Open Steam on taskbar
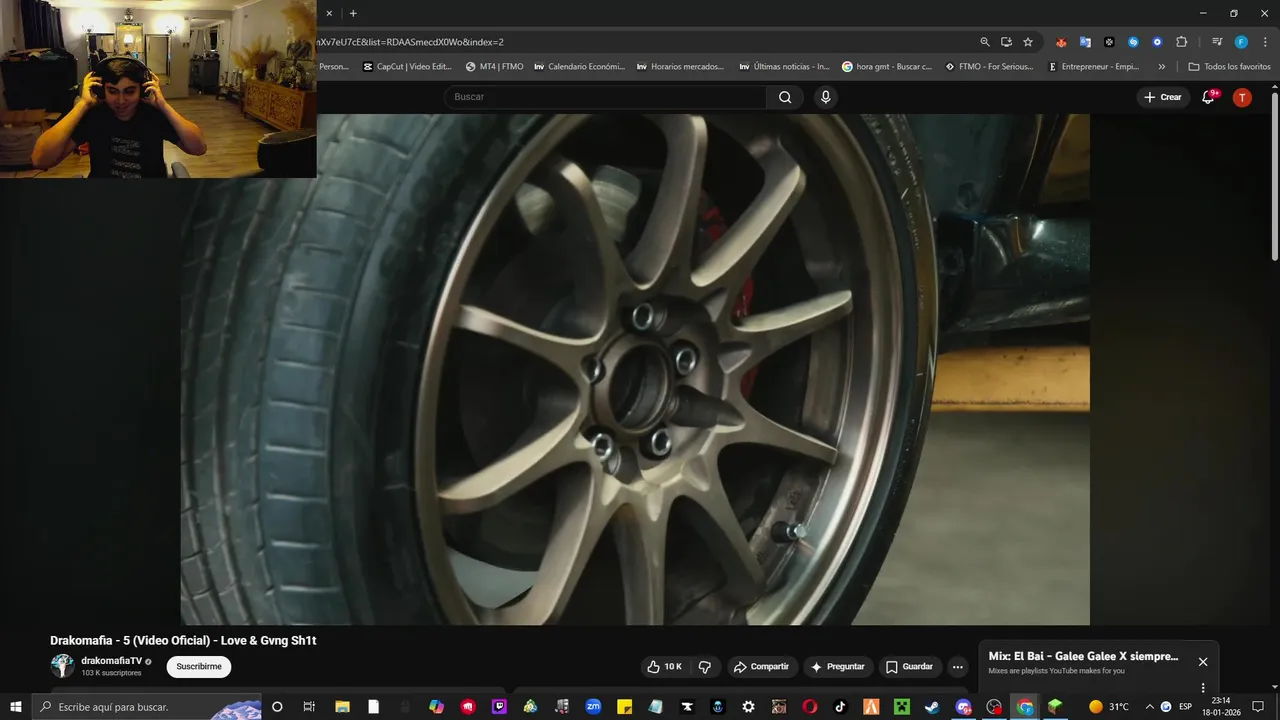The height and width of the screenshot is (720, 1280). [x=932, y=707]
